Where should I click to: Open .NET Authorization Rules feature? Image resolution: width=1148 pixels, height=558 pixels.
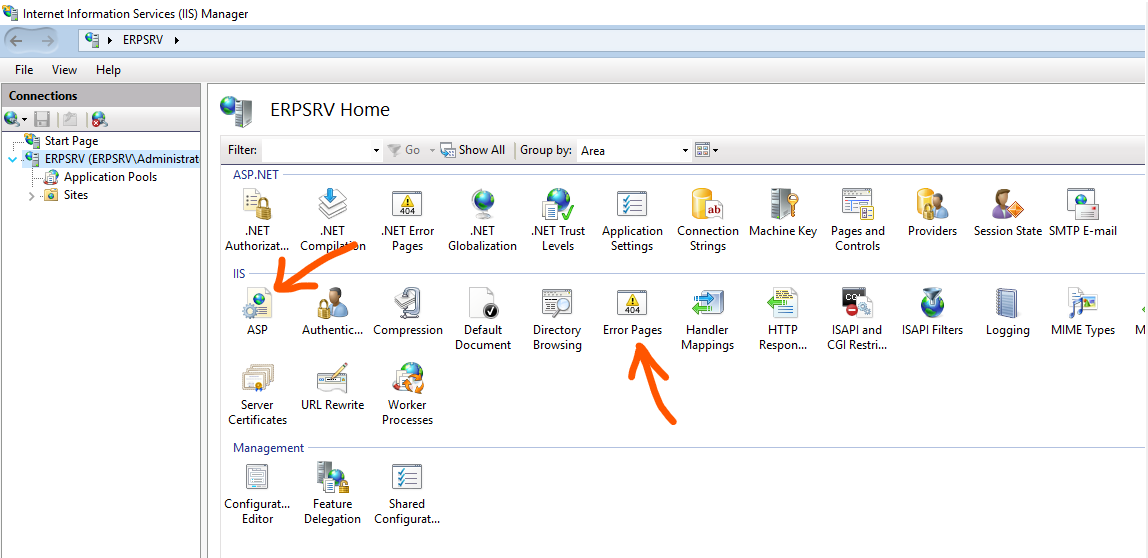pyautogui.click(x=257, y=220)
